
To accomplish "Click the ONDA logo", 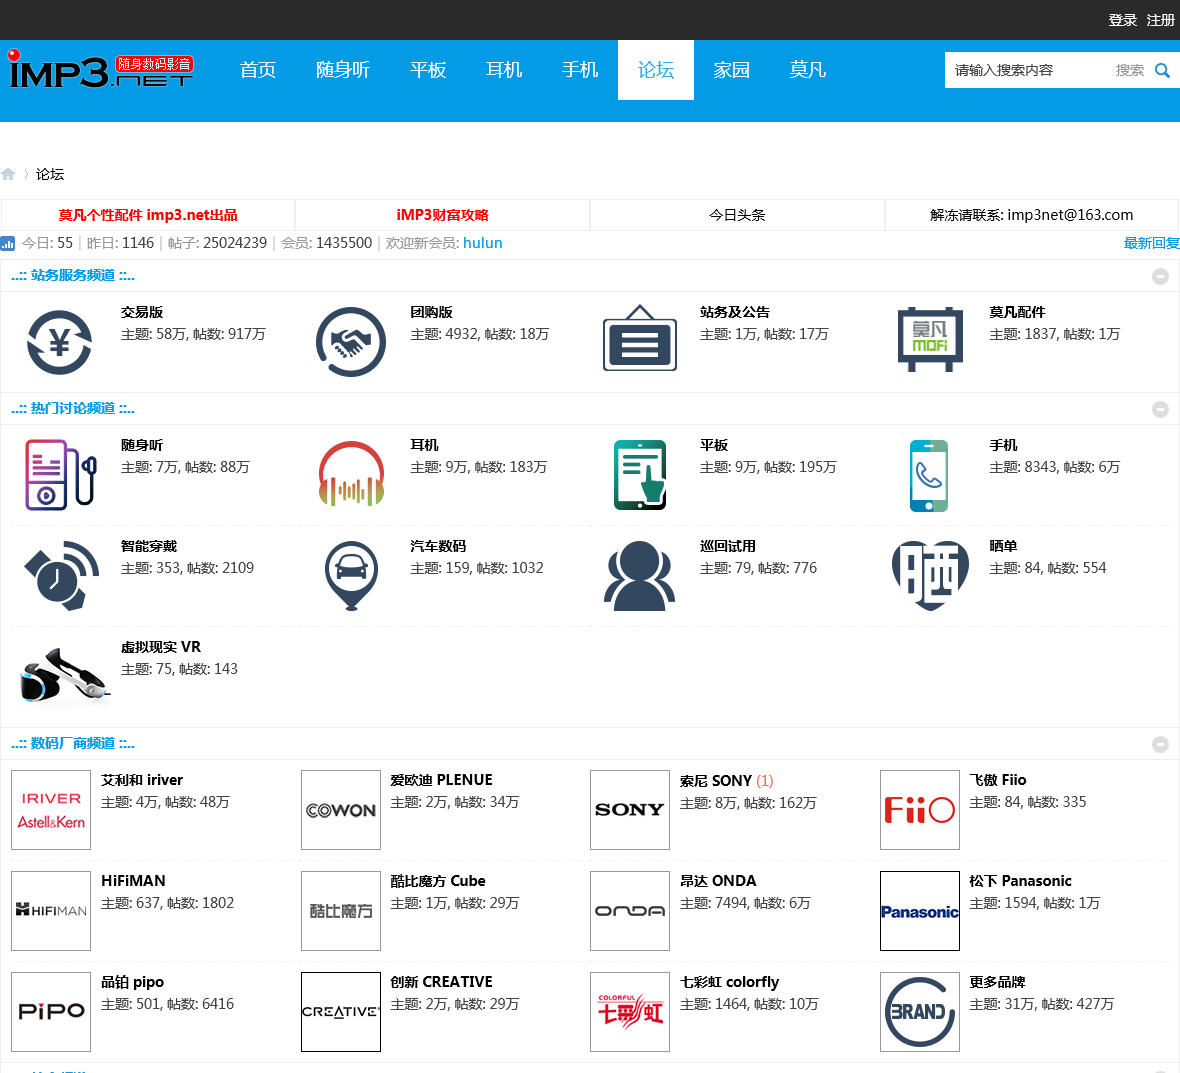I will (x=630, y=911).
